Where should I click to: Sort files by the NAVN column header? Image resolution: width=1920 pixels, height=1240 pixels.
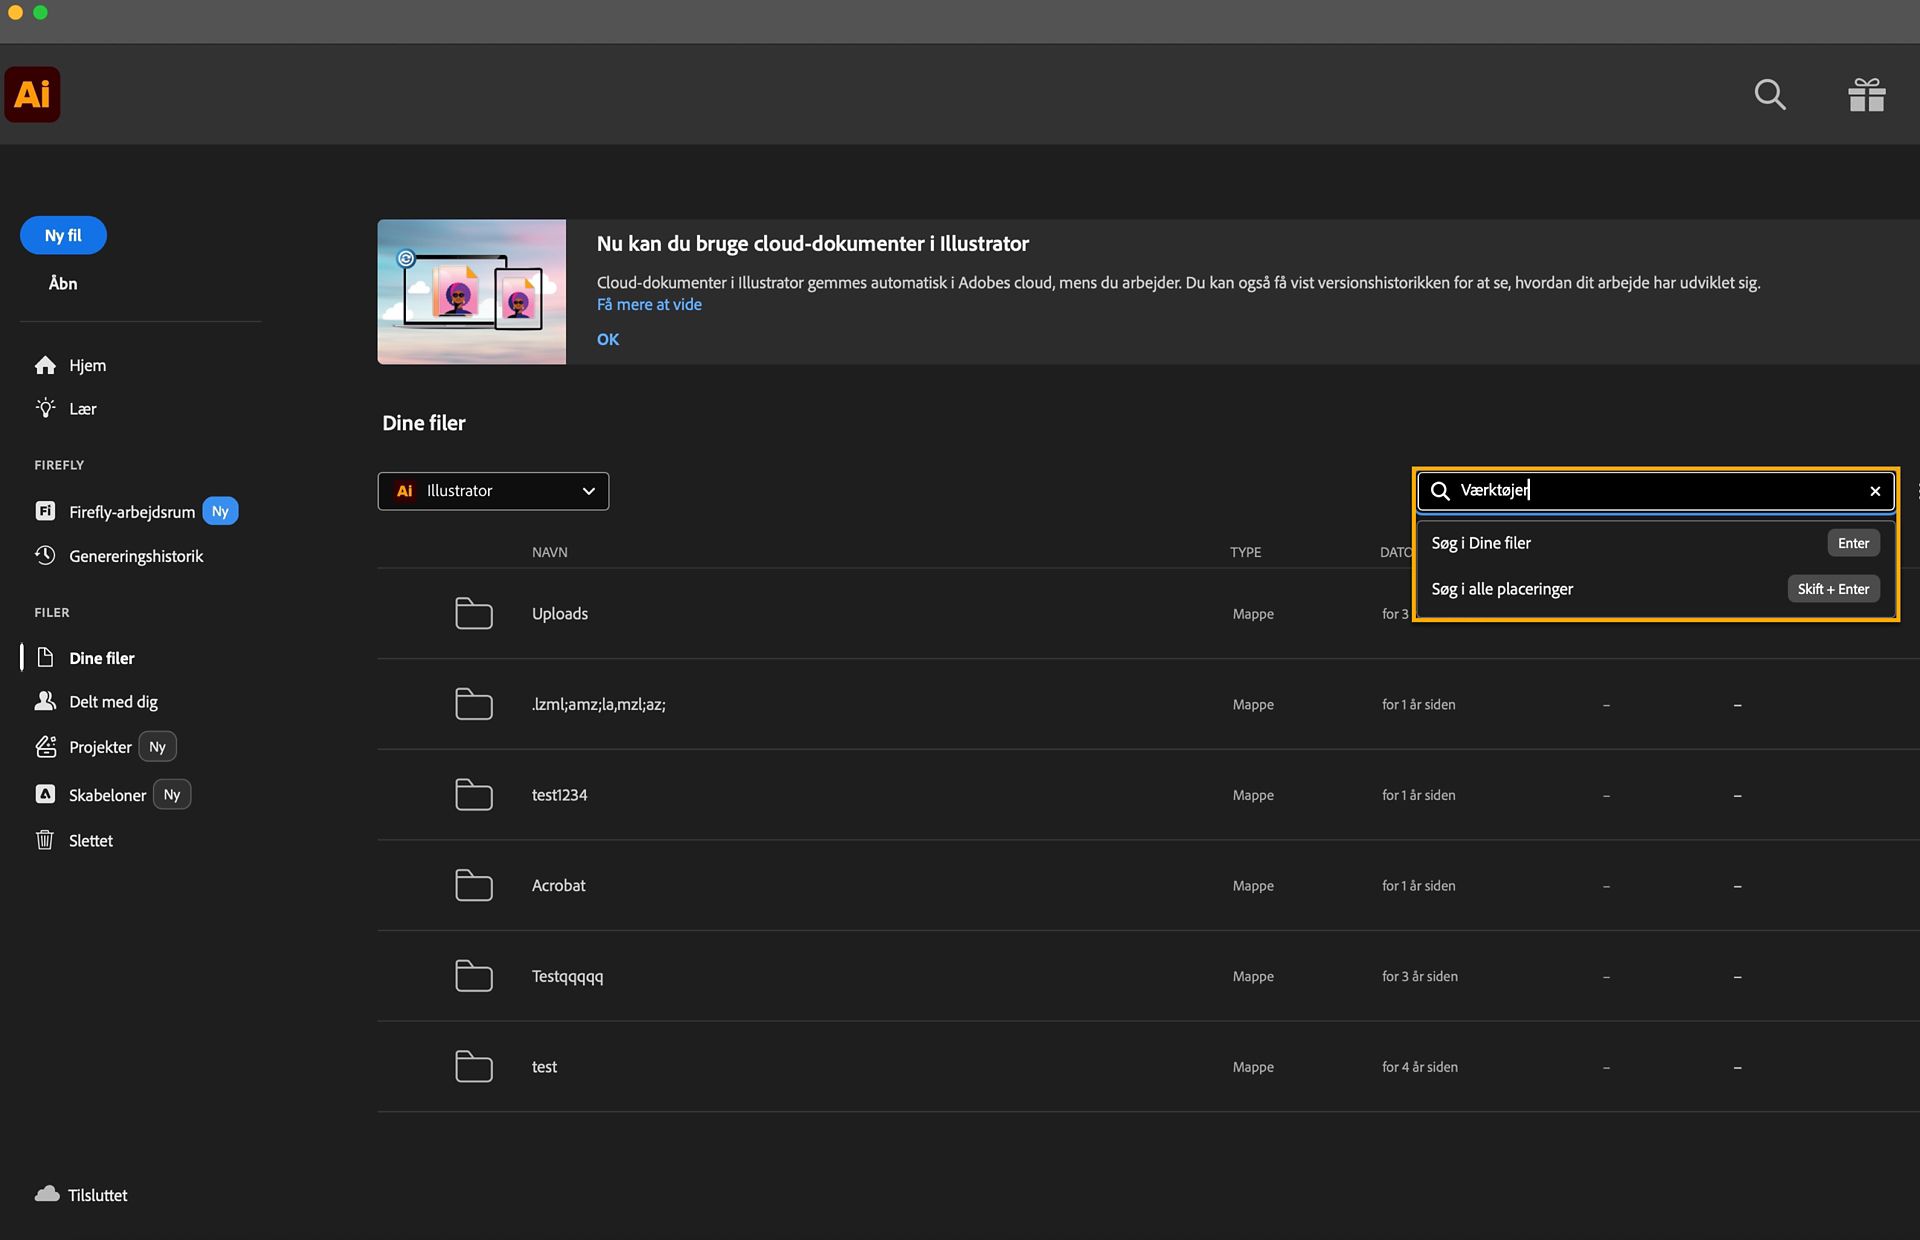point(550,552)
